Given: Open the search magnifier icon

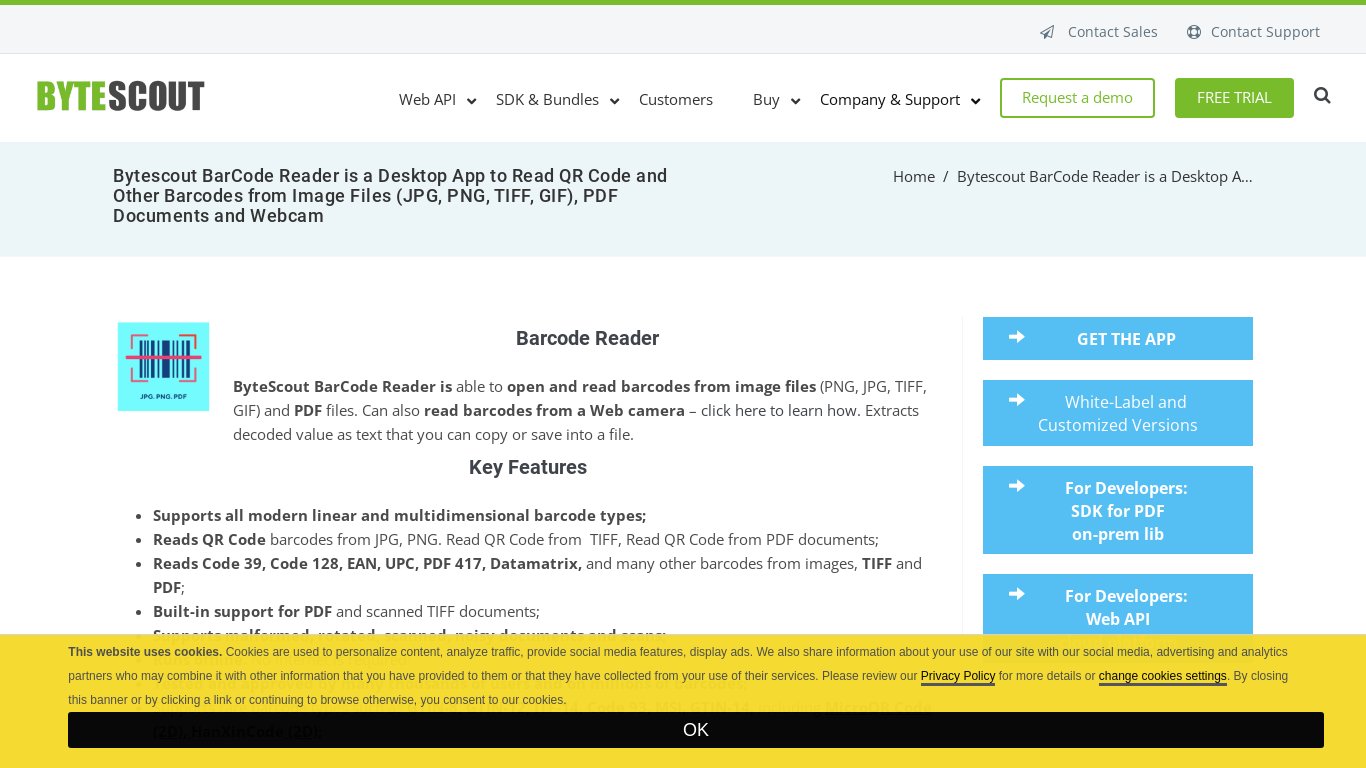Looking at the screenshot, I should click(x=1322, y=96).
